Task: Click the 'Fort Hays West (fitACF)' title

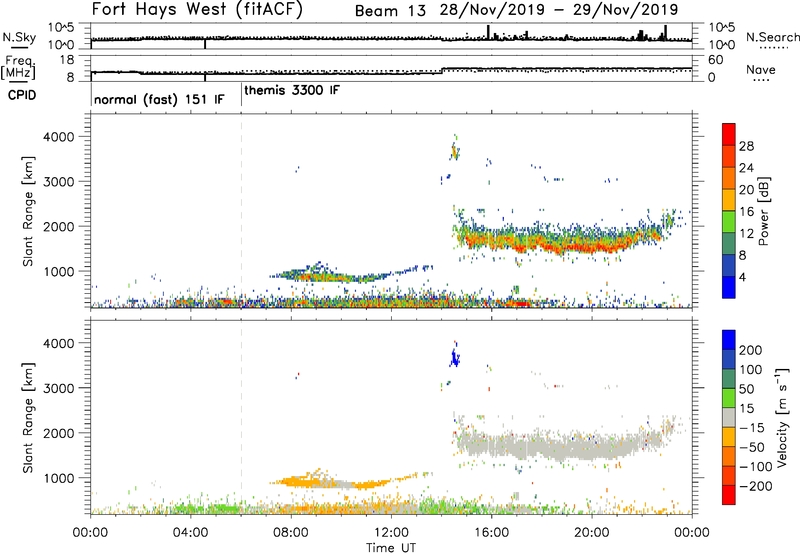Action: point(197,10)
